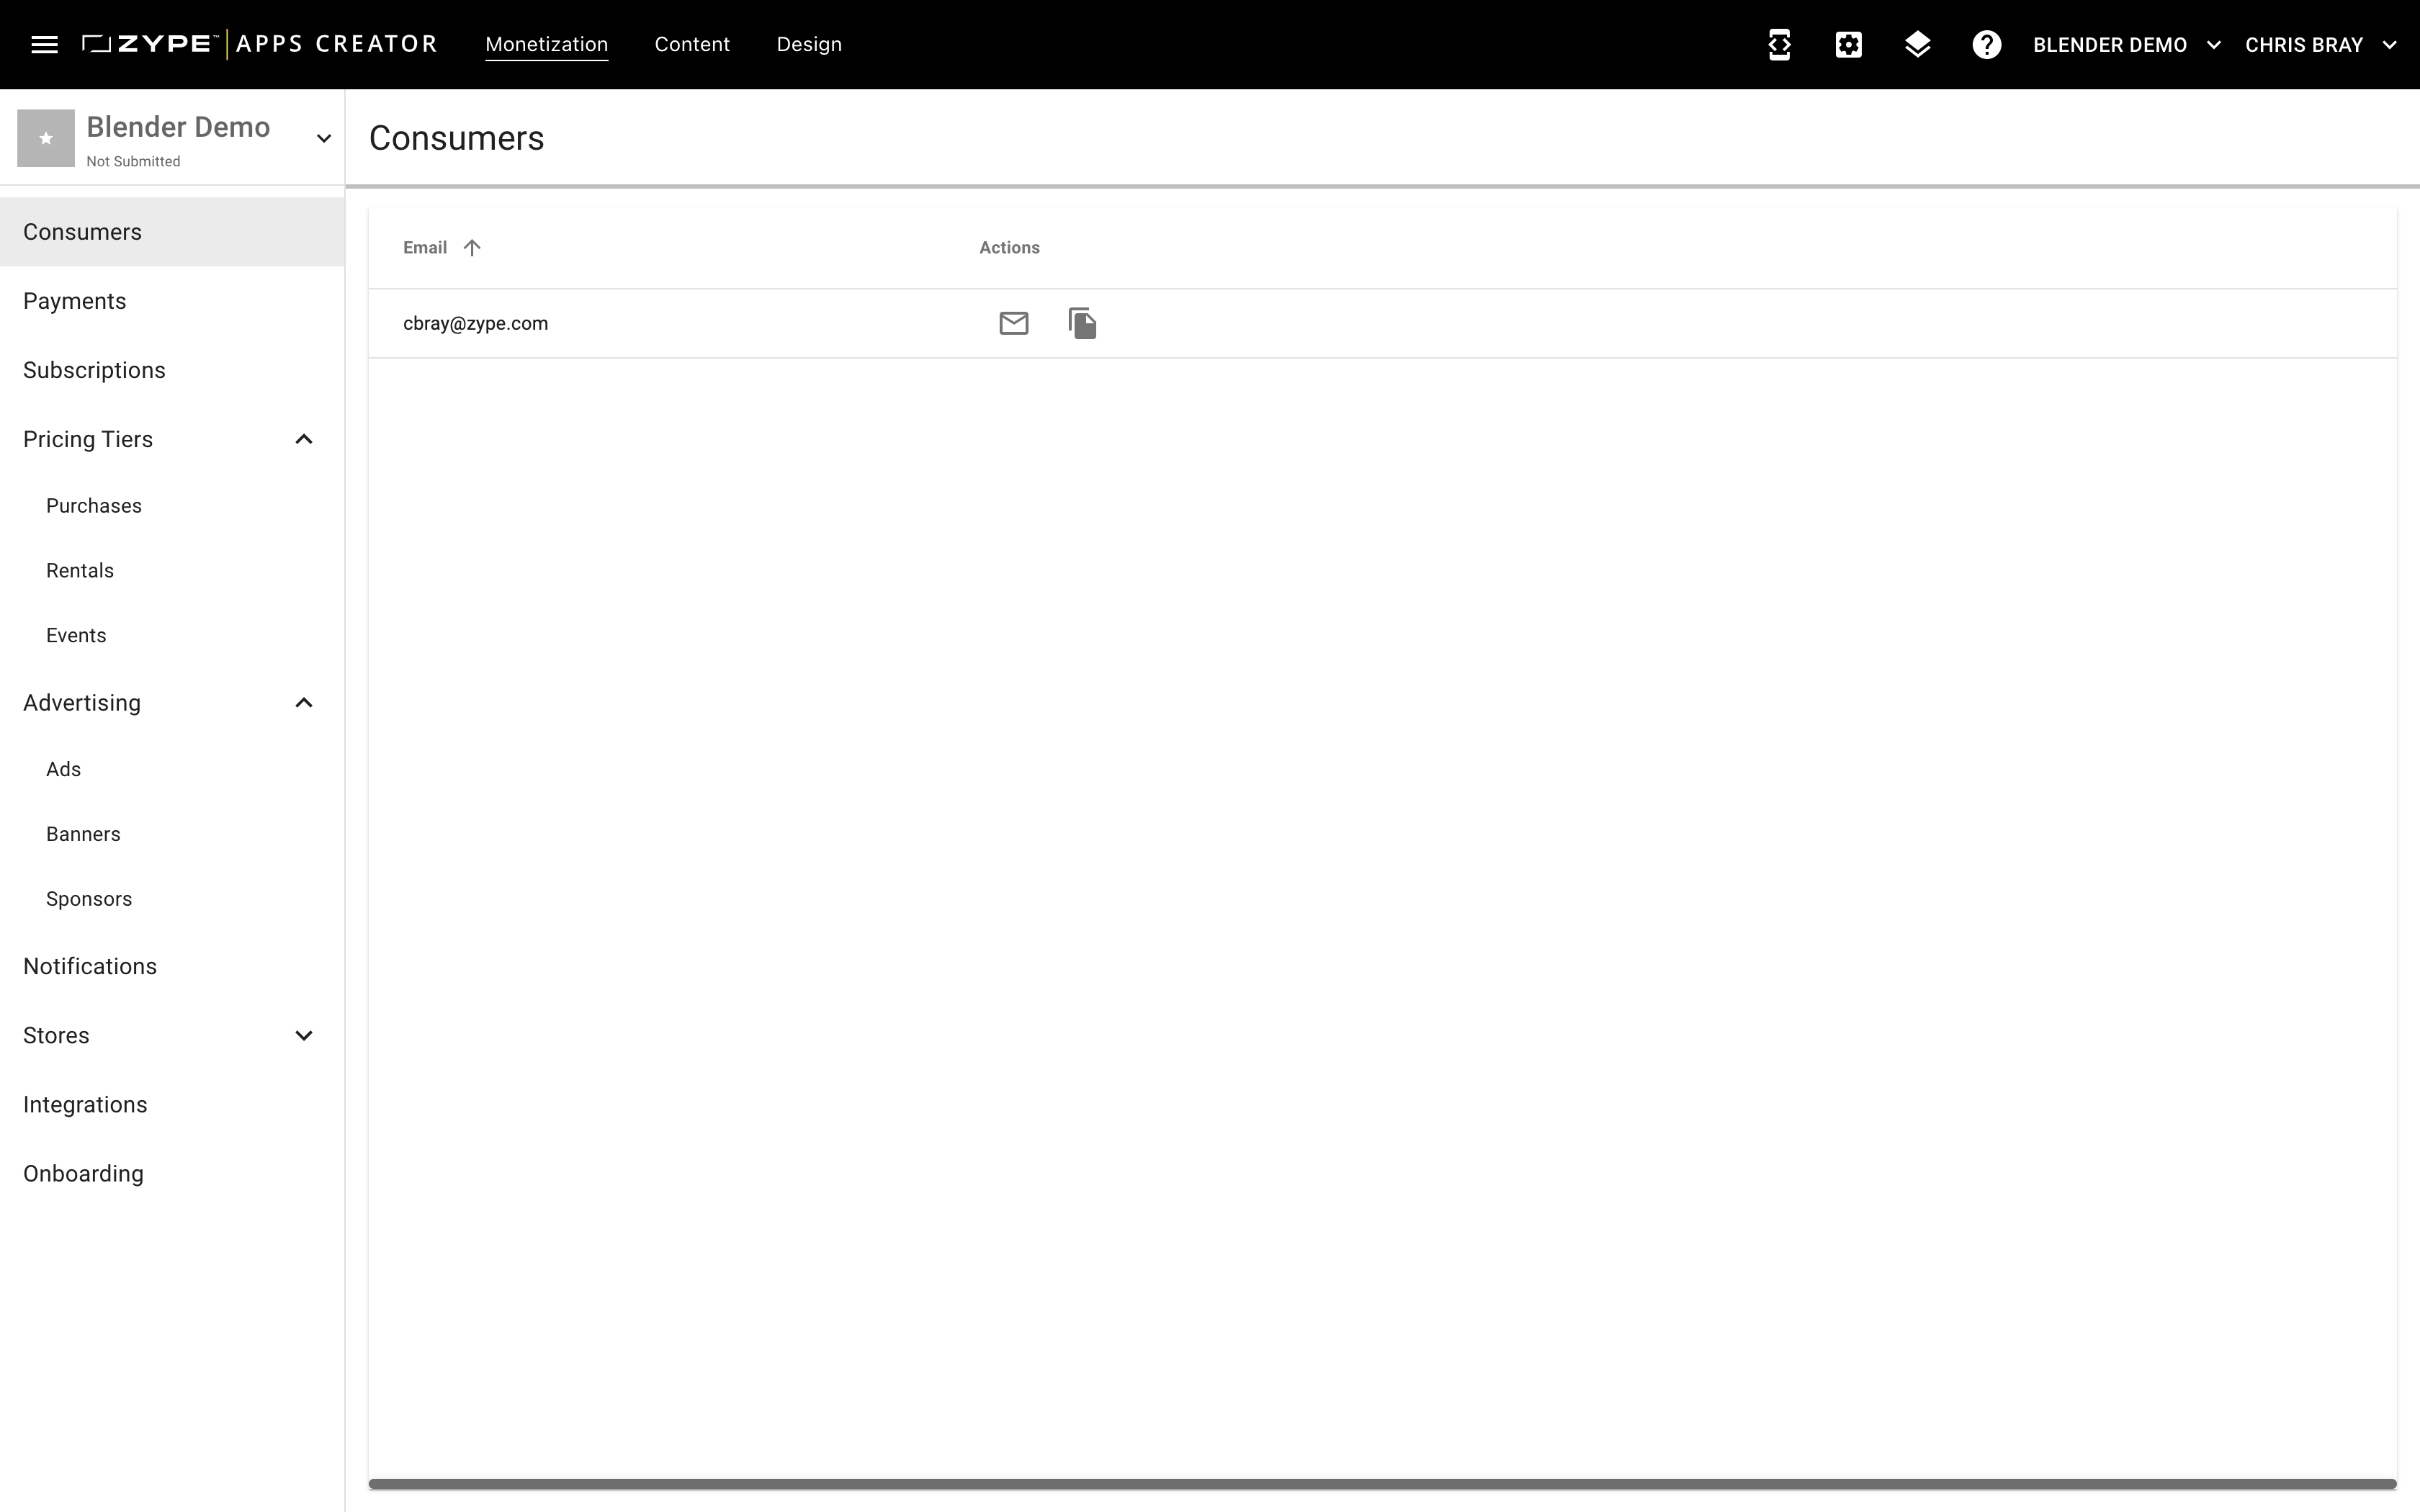Viewport: 2420px width, 1512px height.
Task: Open Onboarding in the sidebar
Action: point(172,1173)
